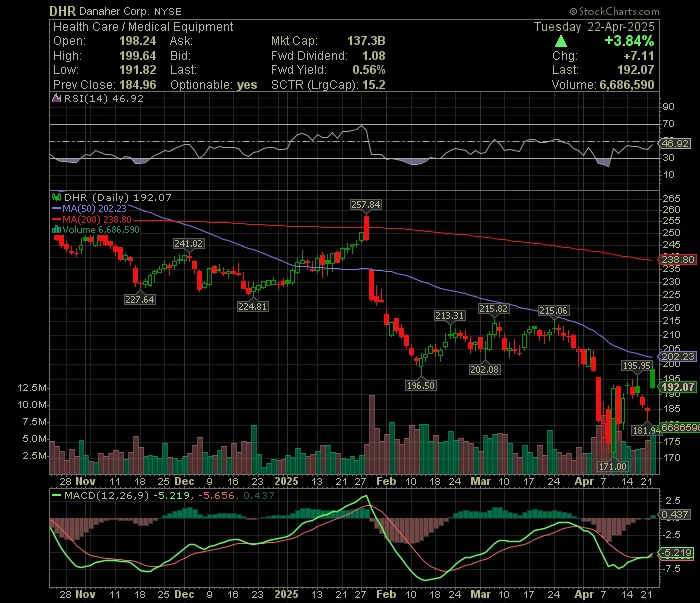Click the High value 199.64
This screenshot has width=700, height=603.
[138, 56]
